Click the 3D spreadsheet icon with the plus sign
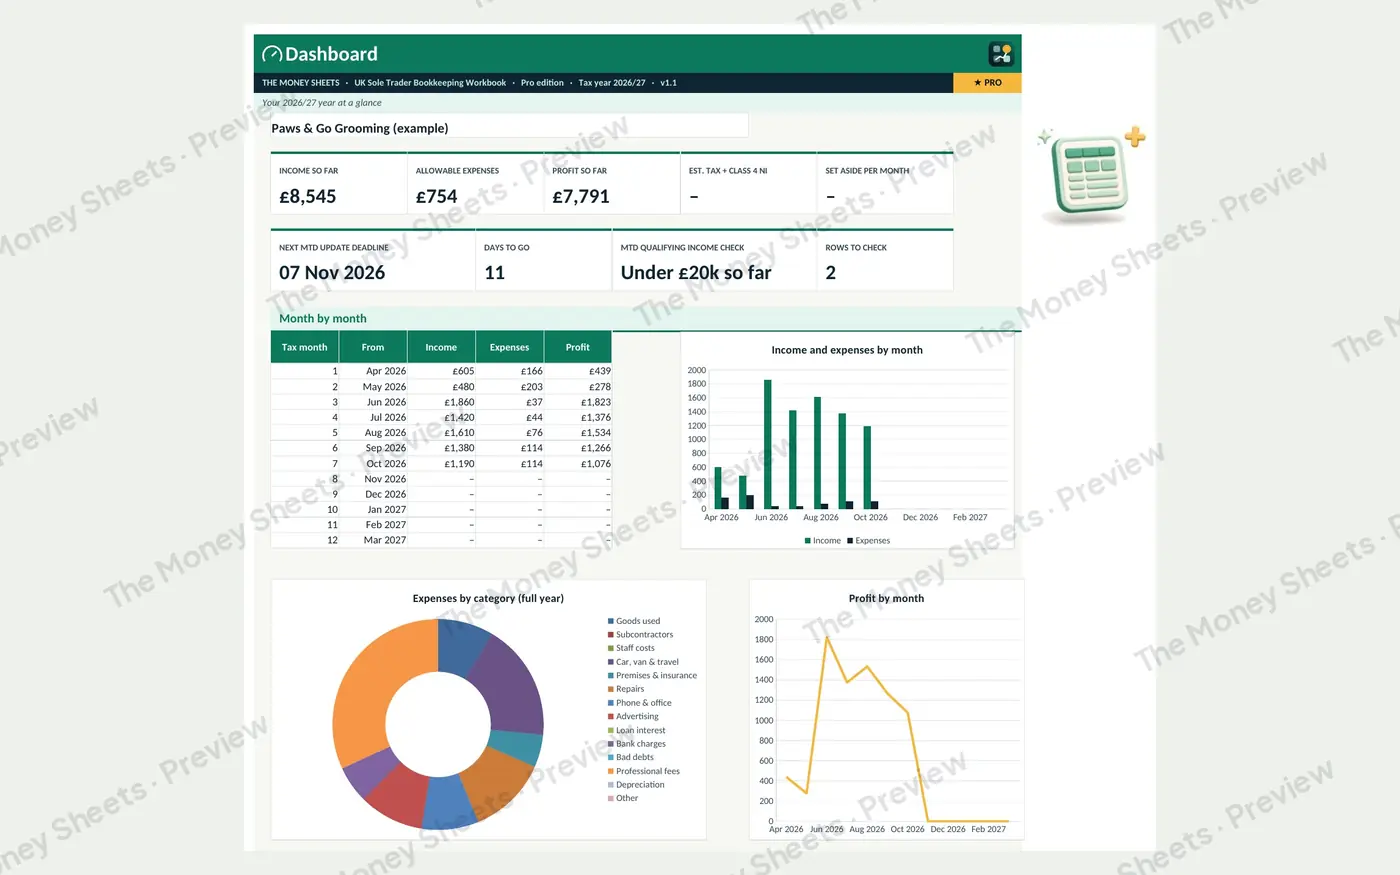Image resolution: width=1400 pixels, height=875 pixels. point(1091,176)
